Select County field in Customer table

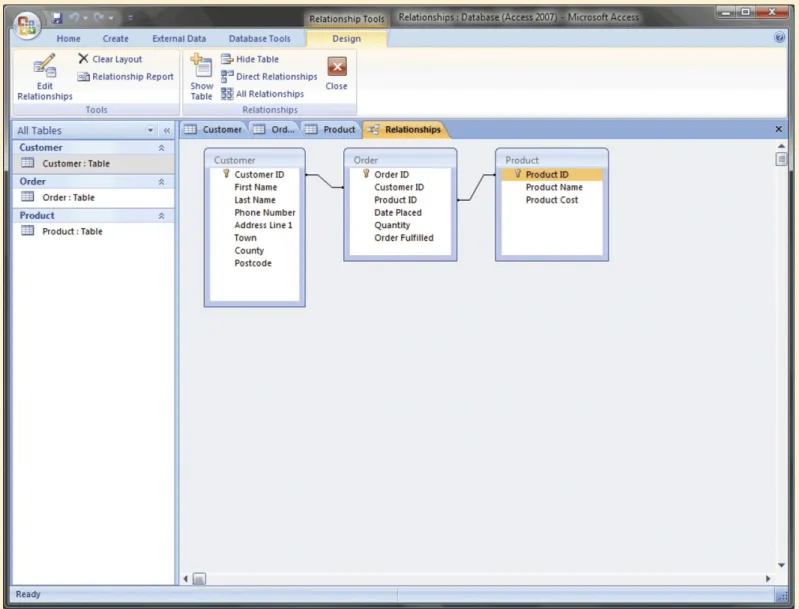click(249, 251)
